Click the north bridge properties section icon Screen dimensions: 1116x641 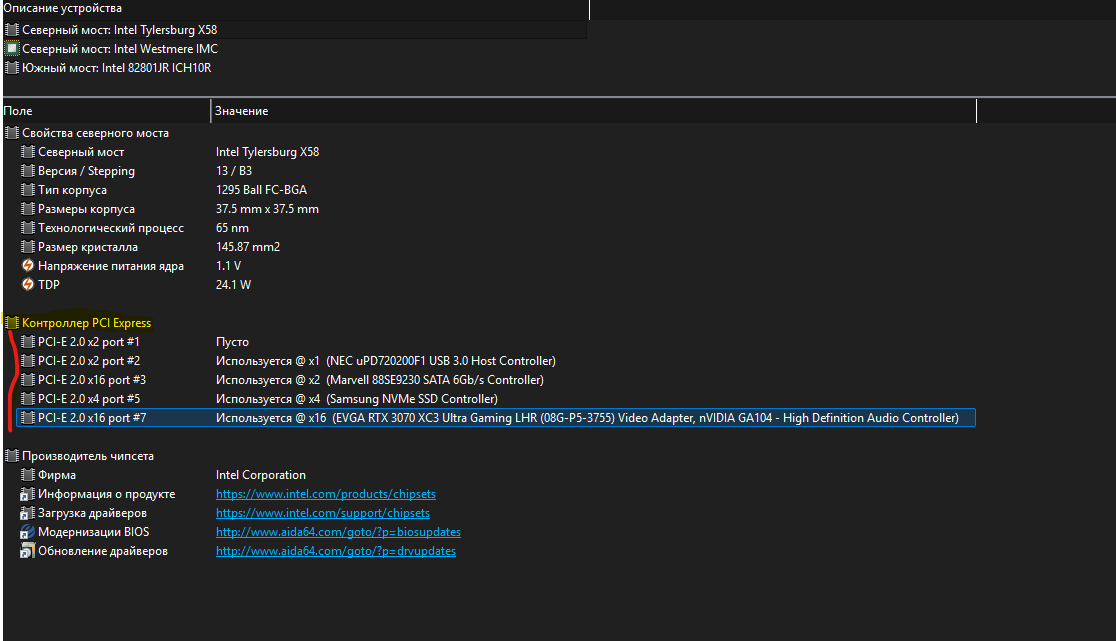pyautogui.click(x=12, y=133)
